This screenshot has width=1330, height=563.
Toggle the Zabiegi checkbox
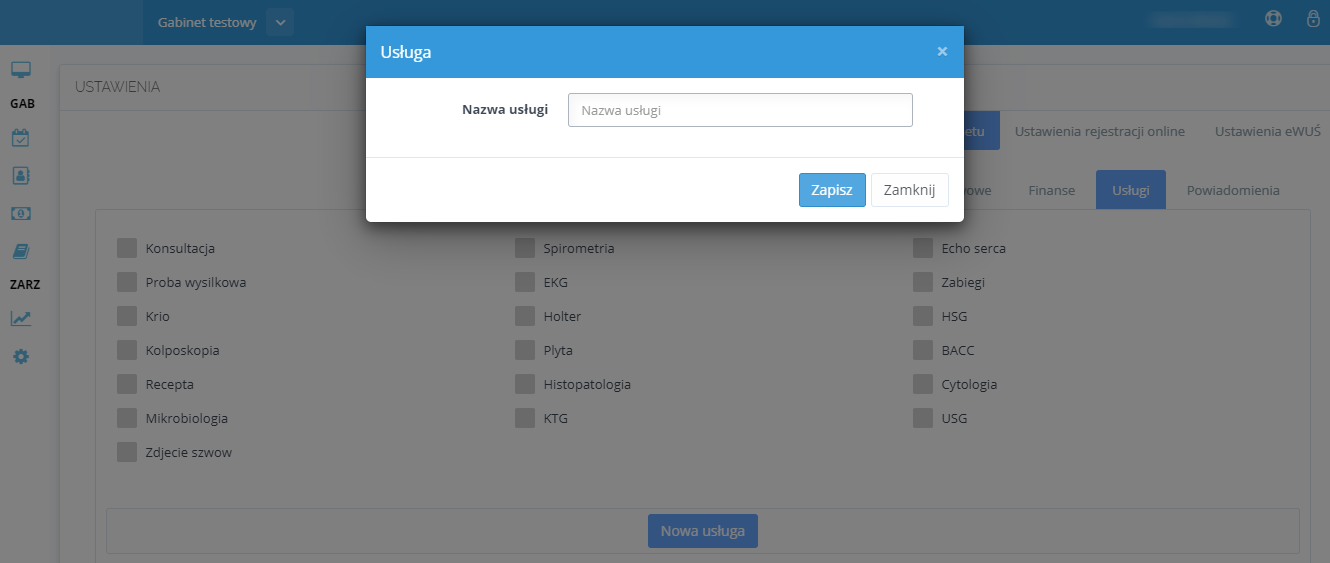click(x=923, y=282)
